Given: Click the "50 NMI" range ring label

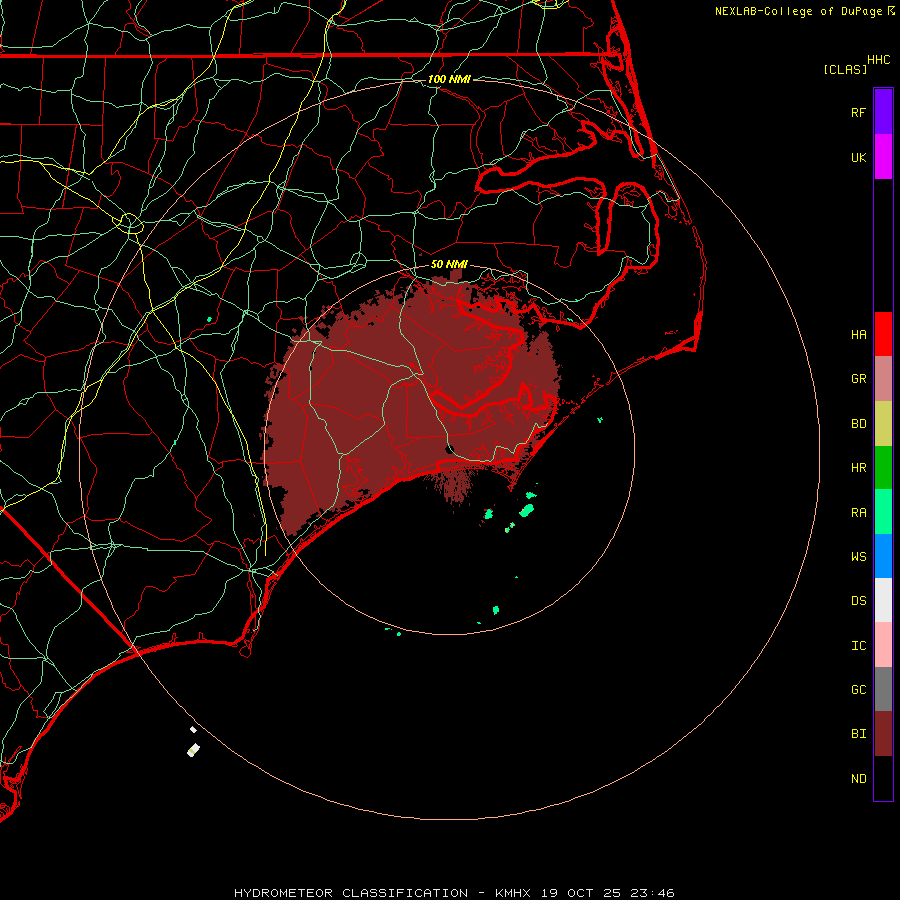Looking at the screenshot, I should click(449, 264).
